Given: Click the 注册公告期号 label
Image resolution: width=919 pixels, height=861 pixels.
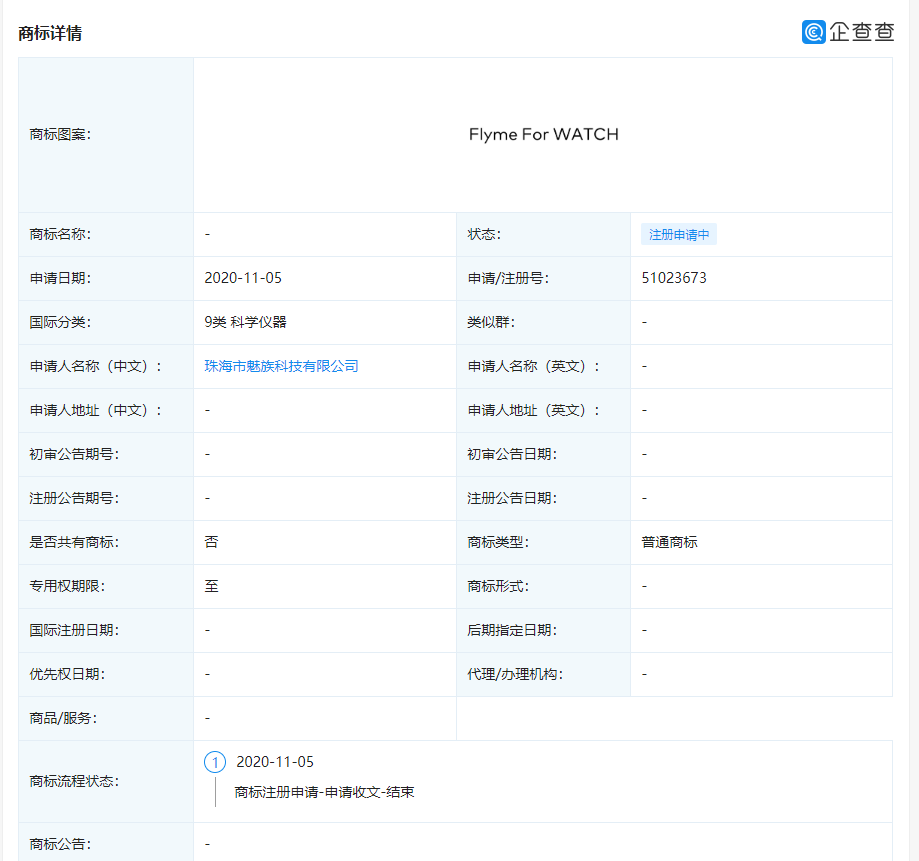Looking at the screenshot, I should click(x=74, y=498).
